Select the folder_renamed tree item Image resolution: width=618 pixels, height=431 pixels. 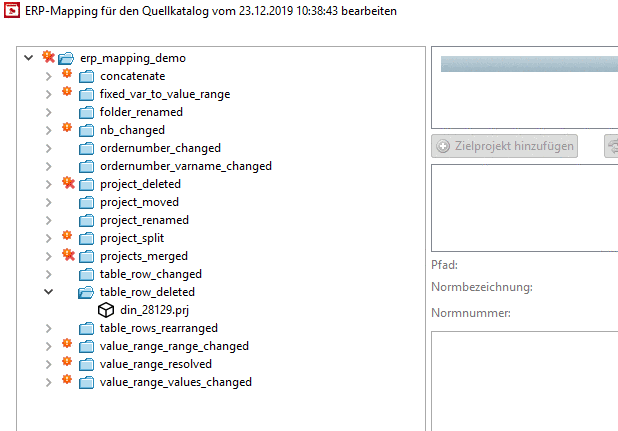point(141,112)
